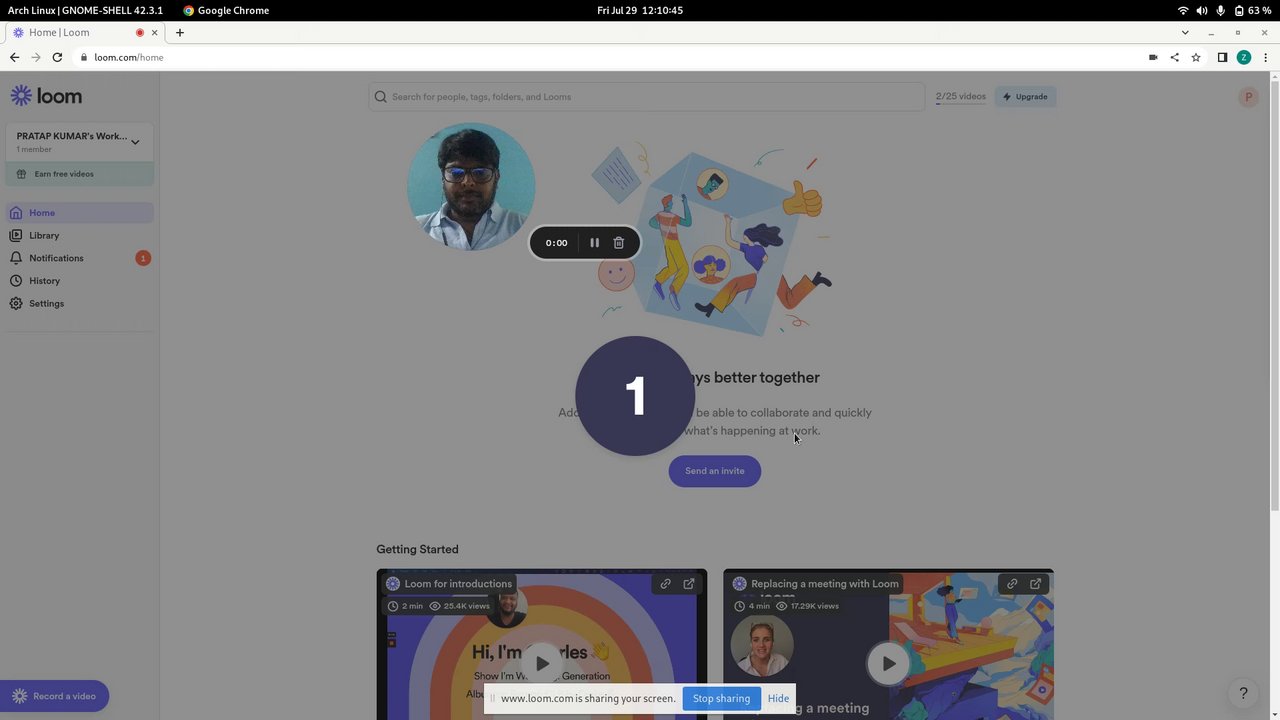Click the camera bubble preview
The height and width of the screenshot is (720, 1280).
(x=471, y=186)
